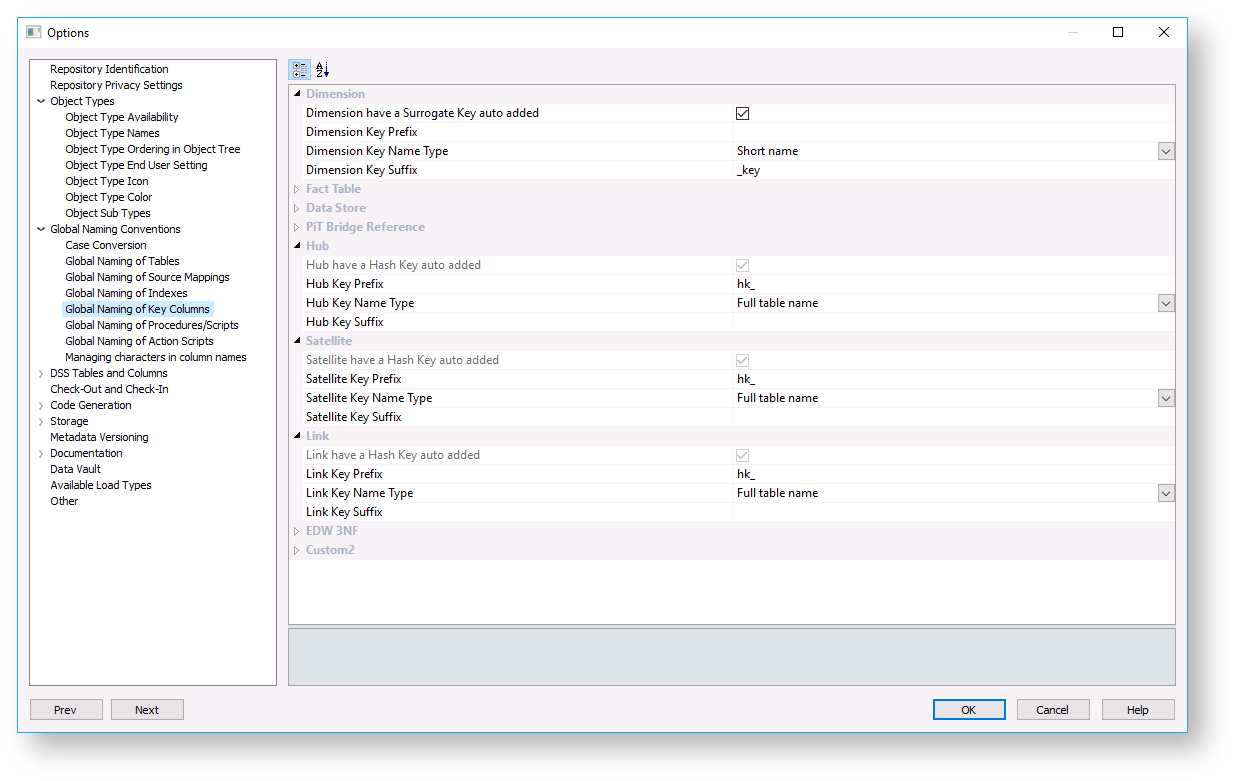Viewport: 1236px width, 781px height.
Task: Toggle Hub Hash Key auto added checkbox
Action: point(742,265)
